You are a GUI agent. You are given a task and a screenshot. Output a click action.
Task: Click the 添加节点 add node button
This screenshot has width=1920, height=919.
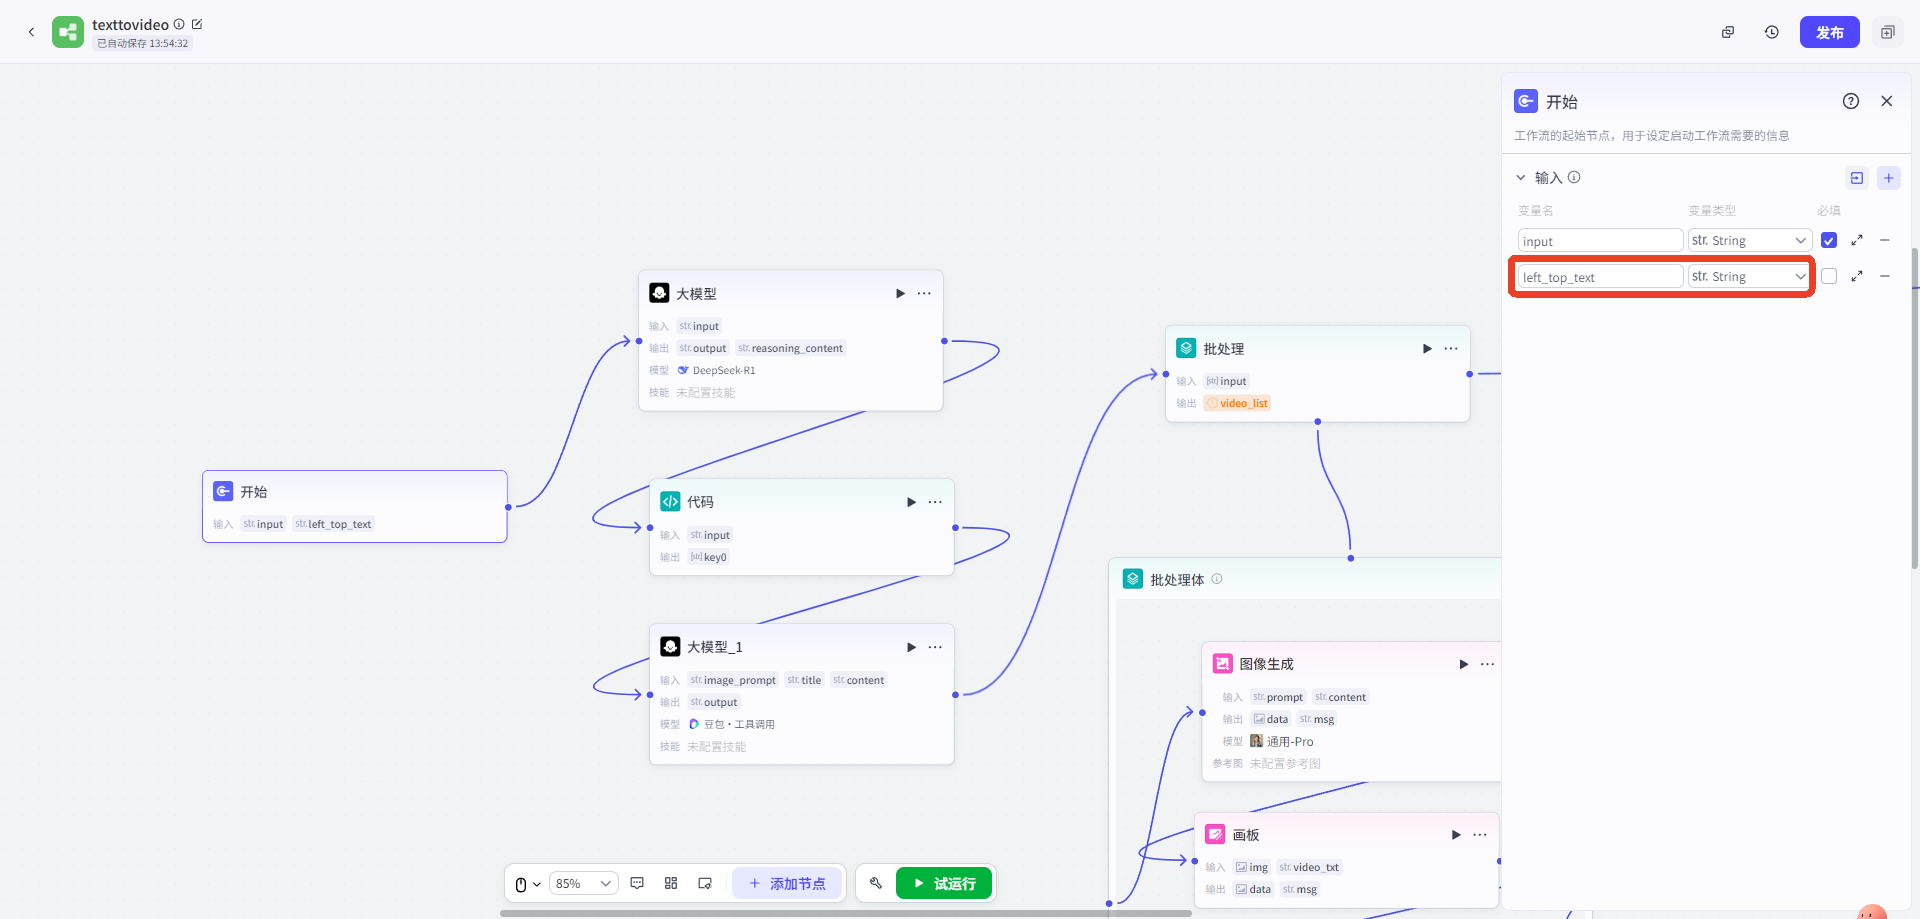[788, 883]
